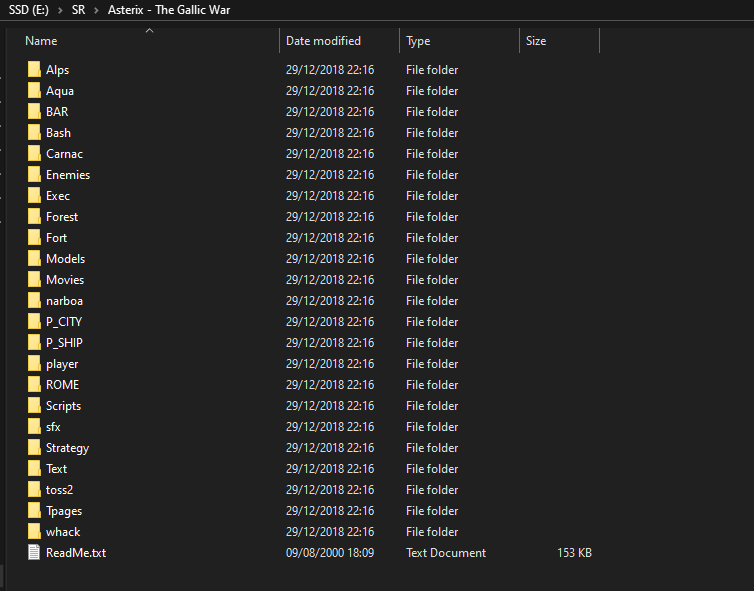Select the Forest folder name
This screenshot has width=754, height=591.
62,217
